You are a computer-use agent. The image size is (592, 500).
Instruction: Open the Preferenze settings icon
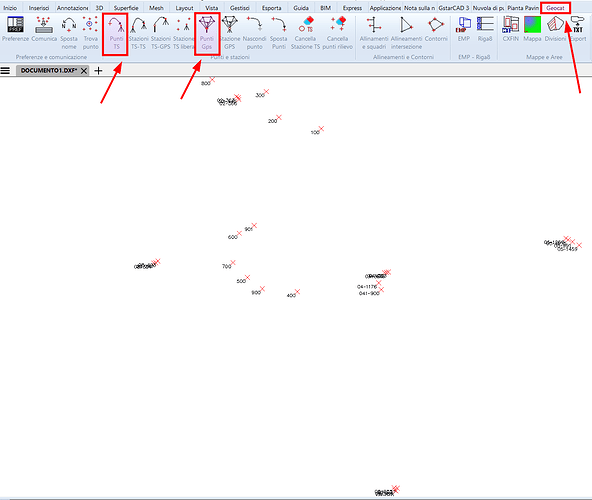click(15, 32)
